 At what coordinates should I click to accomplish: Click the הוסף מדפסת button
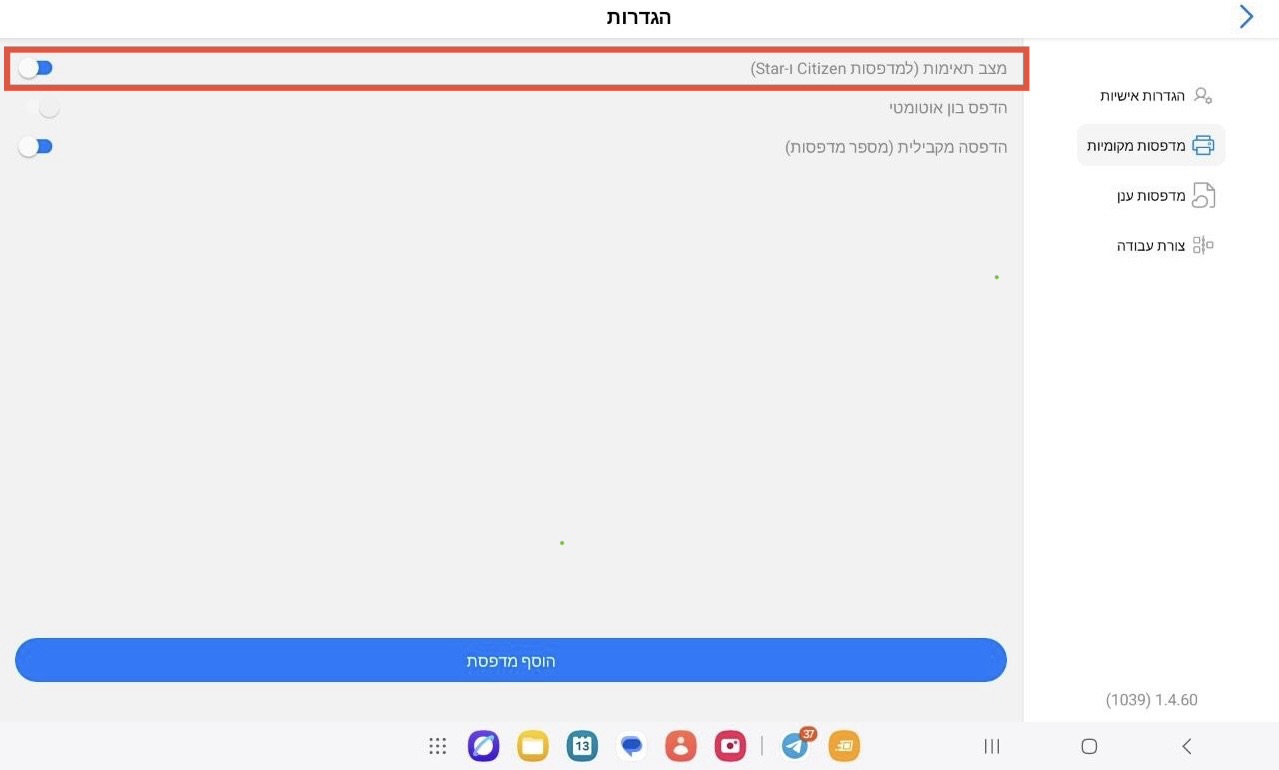511,660
